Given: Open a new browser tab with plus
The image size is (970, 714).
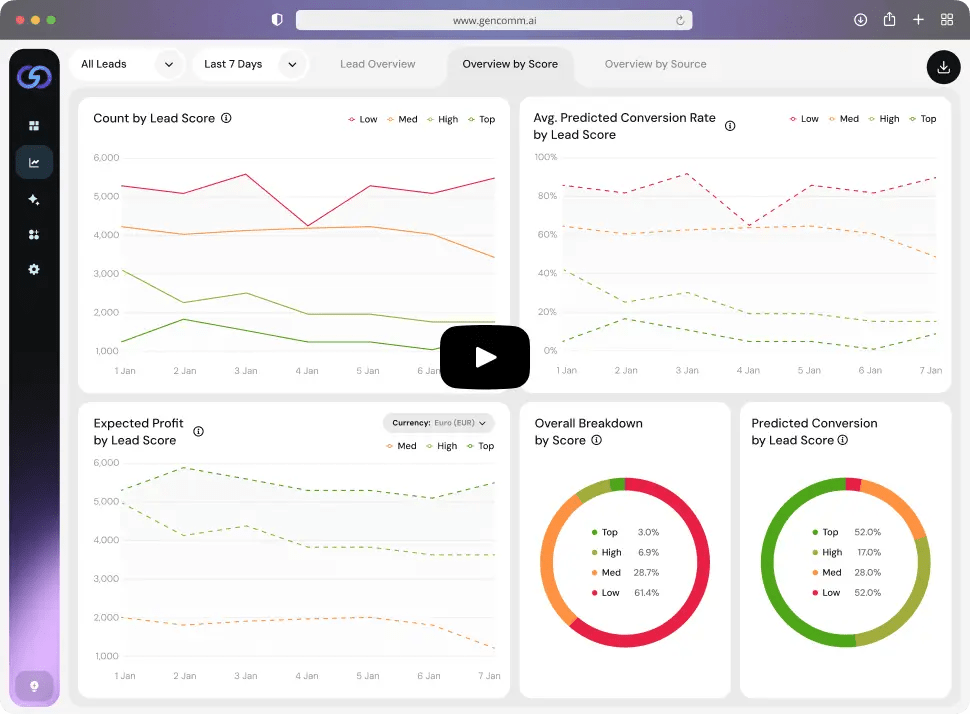Looking at the screenshot, I should [918, 20].
